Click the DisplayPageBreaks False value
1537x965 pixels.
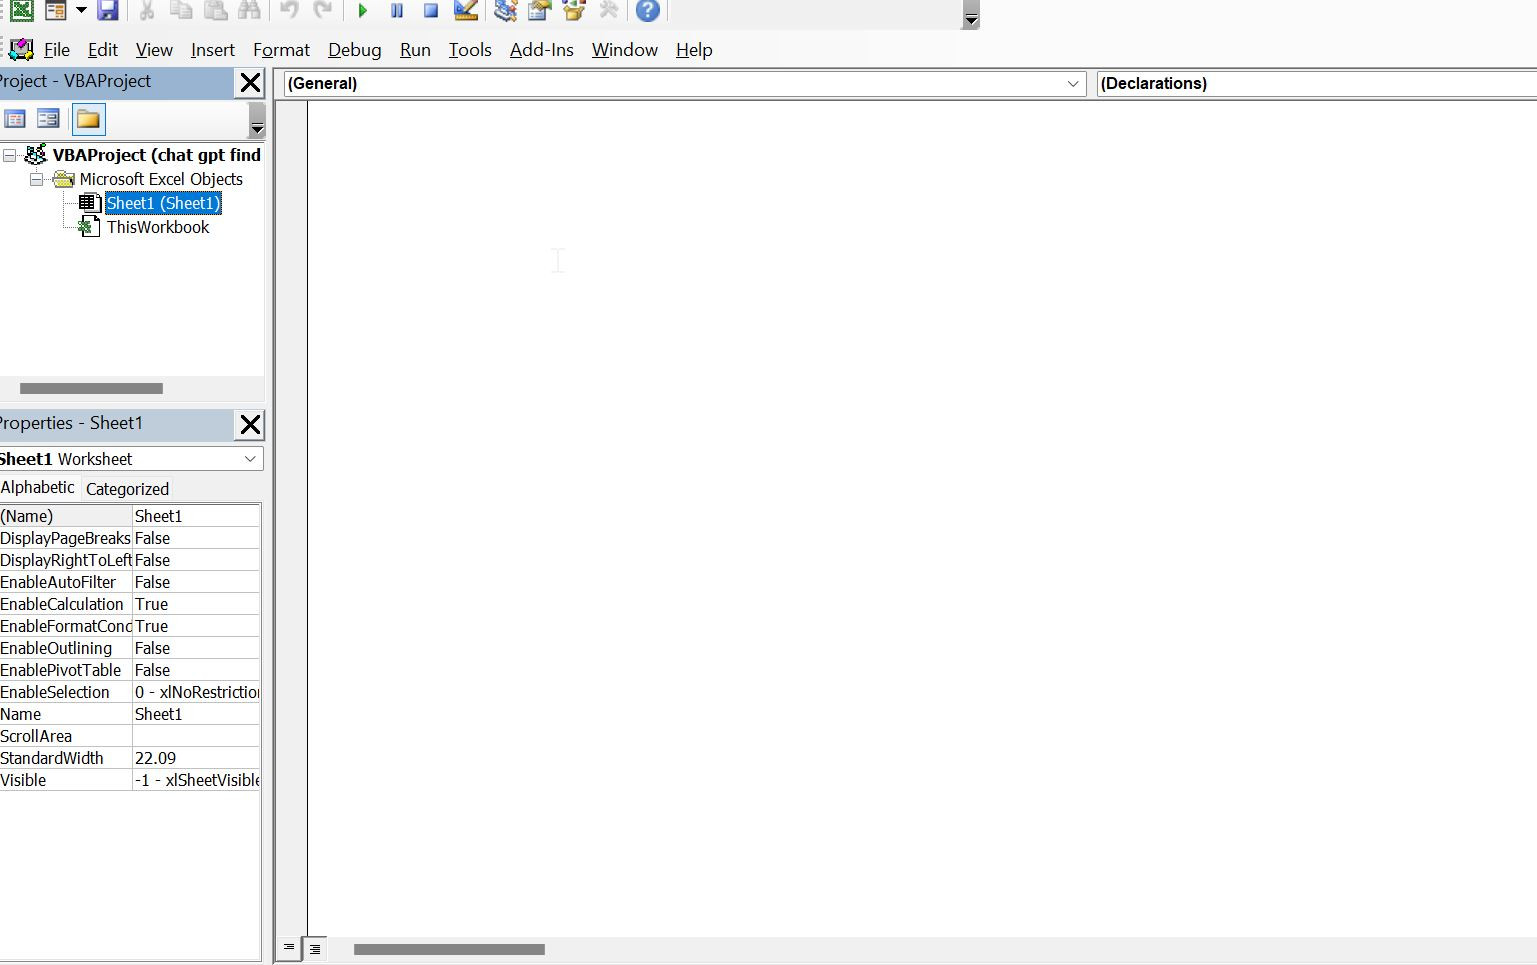[196, 538]
